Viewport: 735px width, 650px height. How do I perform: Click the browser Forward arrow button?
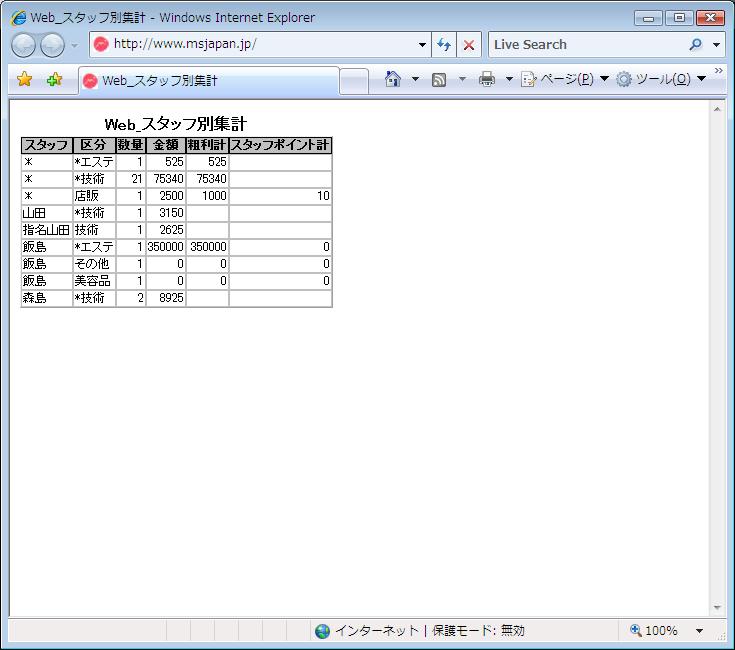click(x=52, y=45)
